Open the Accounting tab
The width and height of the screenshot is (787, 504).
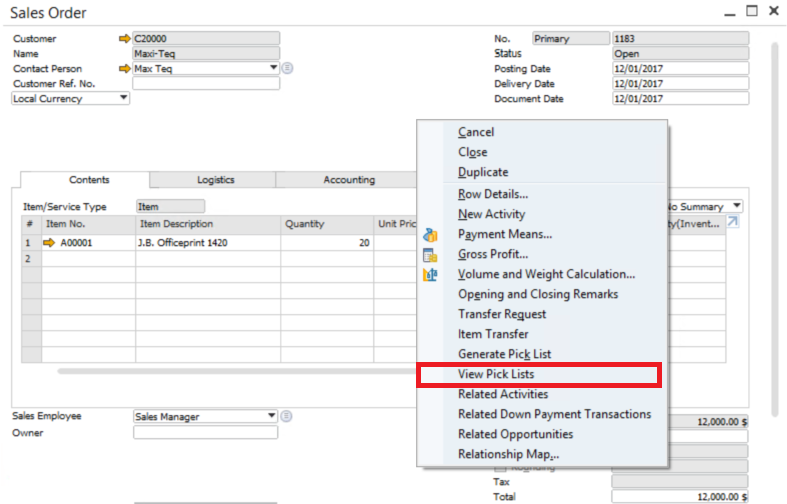[x=349, y=180]
